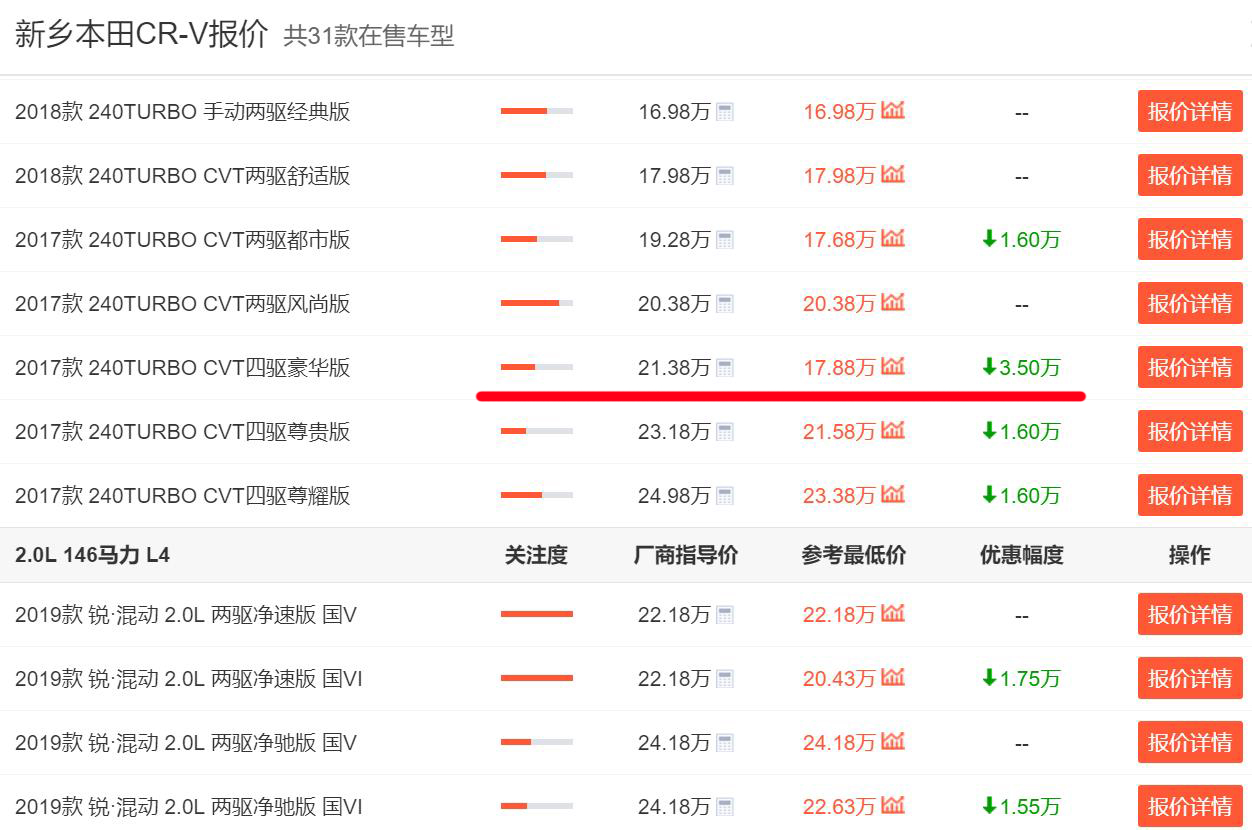1252x830 pixels.
Task: Click attention bar for 2017款 CVT两驱风尚版
Action: tap(537, 303)
